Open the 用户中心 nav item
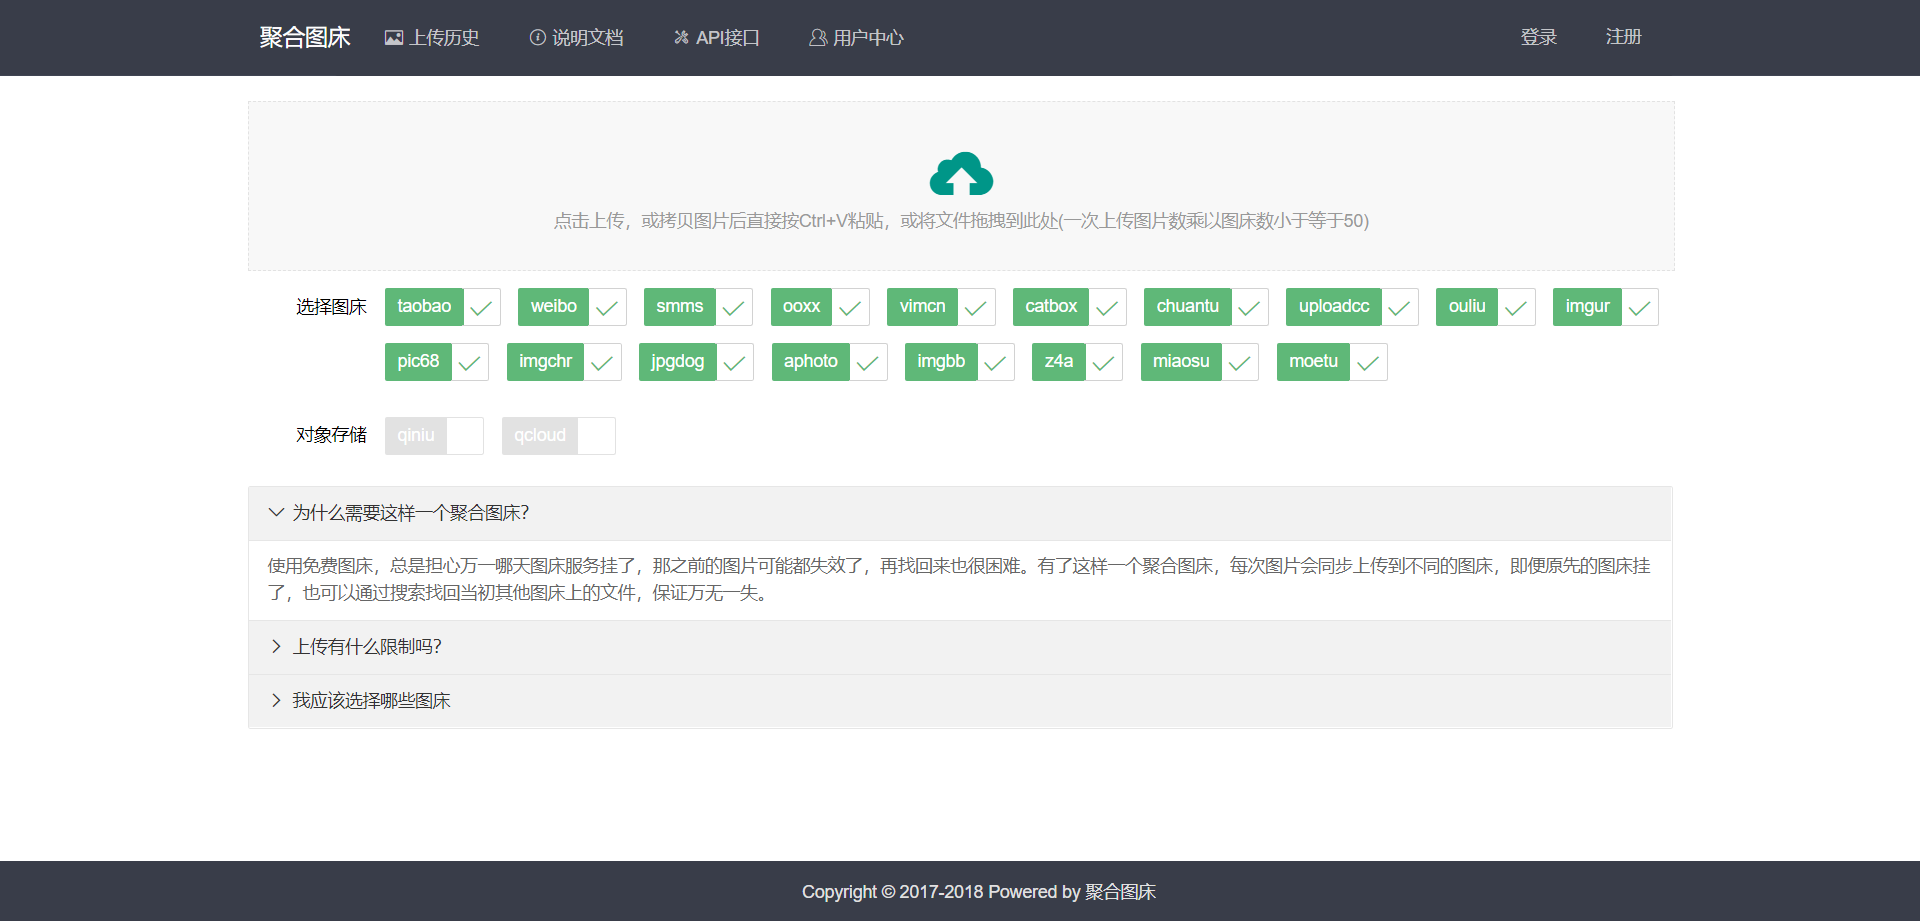 tap(856, 38)
